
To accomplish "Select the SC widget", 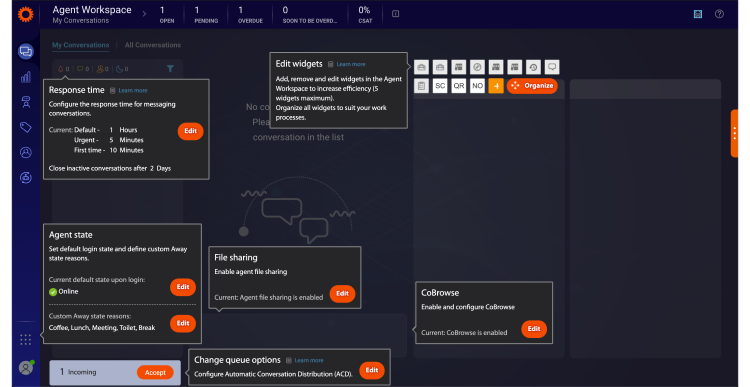I will (440, 86).
